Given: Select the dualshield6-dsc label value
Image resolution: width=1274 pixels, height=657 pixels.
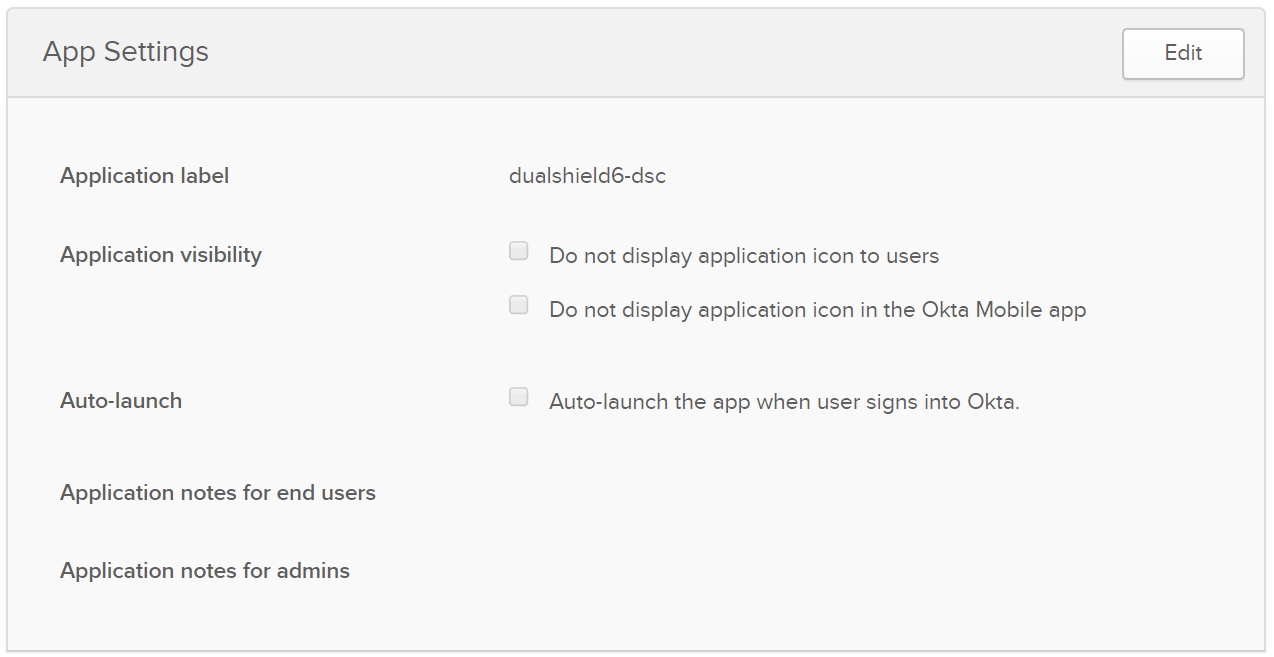Looking at the screenshot, I should pos(587,177).
